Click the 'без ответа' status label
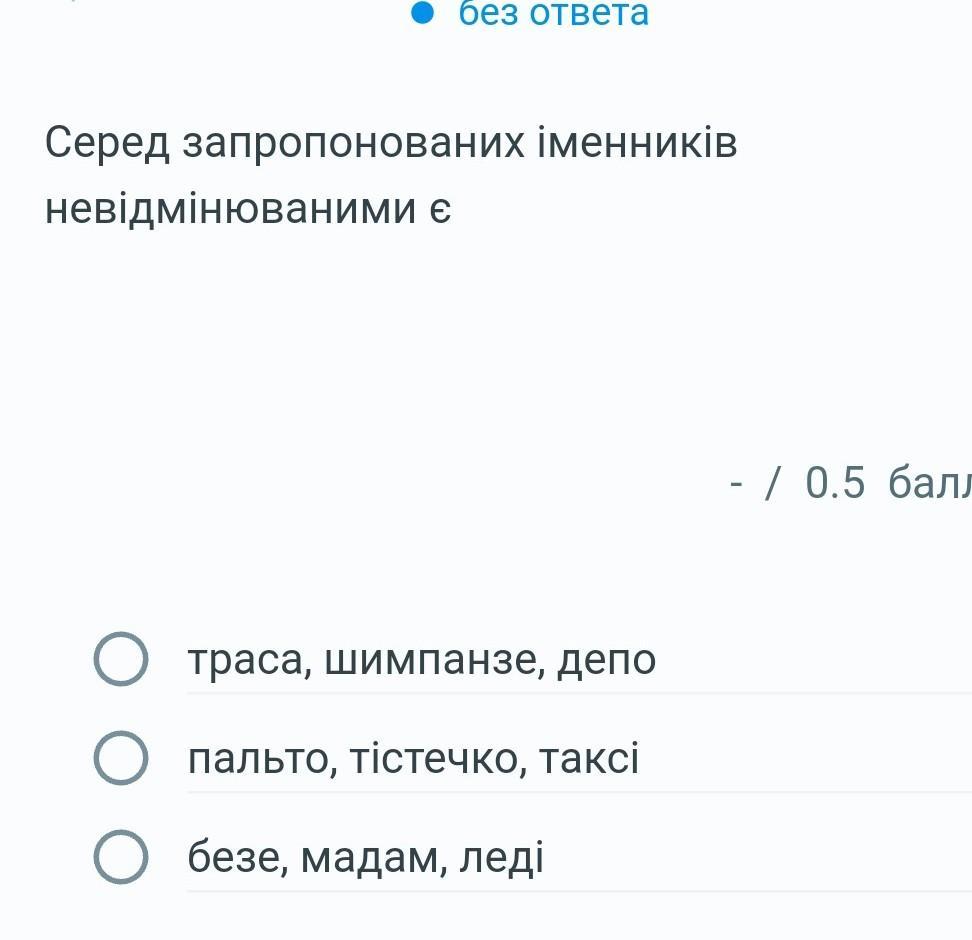972x940 pixels. (x=554, y=13)
